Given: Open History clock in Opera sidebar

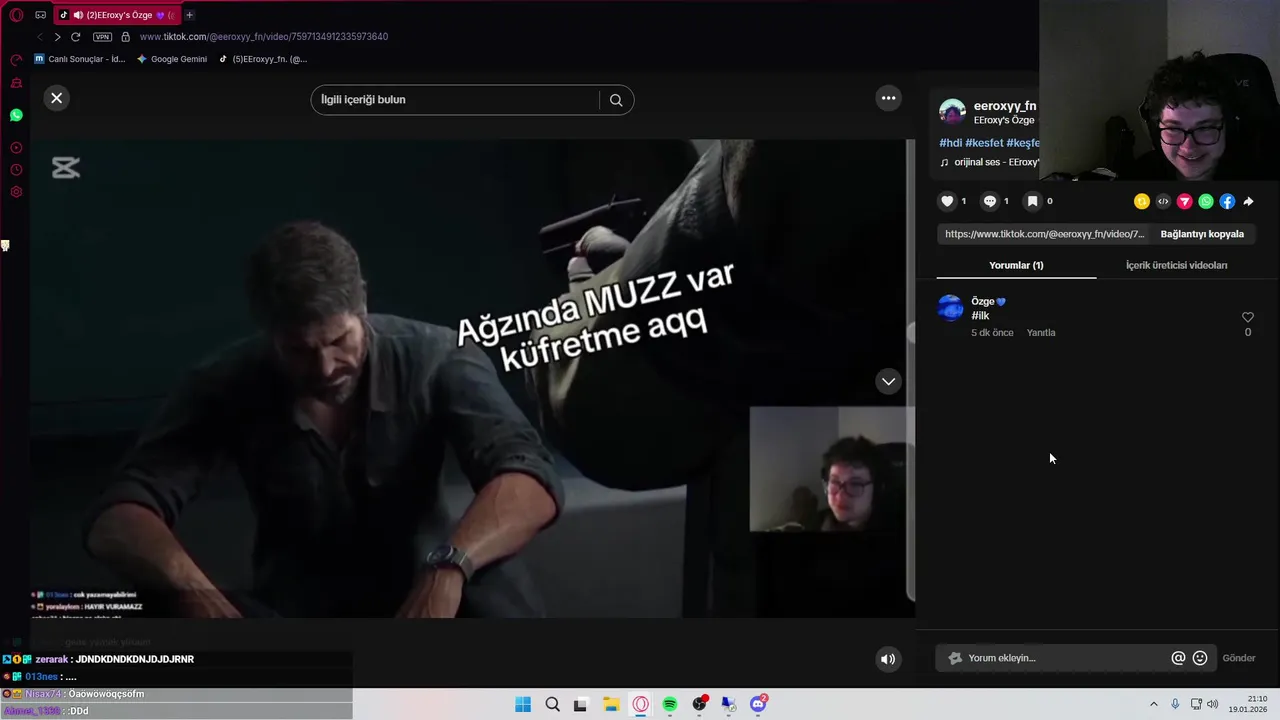Looking at the screenshot, I should 16,170.
